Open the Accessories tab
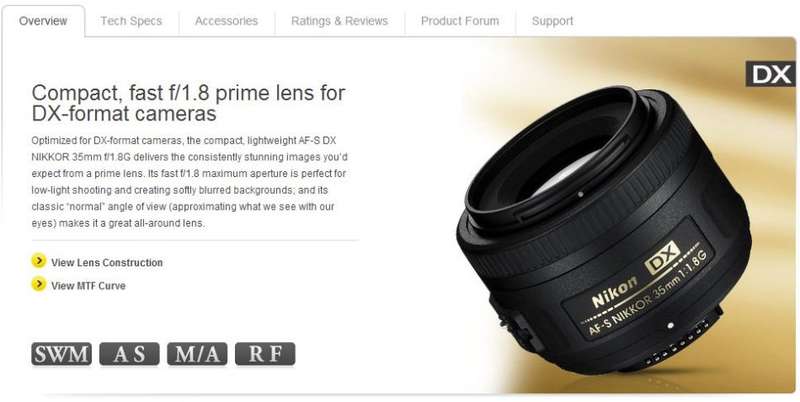800x402 pixels. click(226, 21)
